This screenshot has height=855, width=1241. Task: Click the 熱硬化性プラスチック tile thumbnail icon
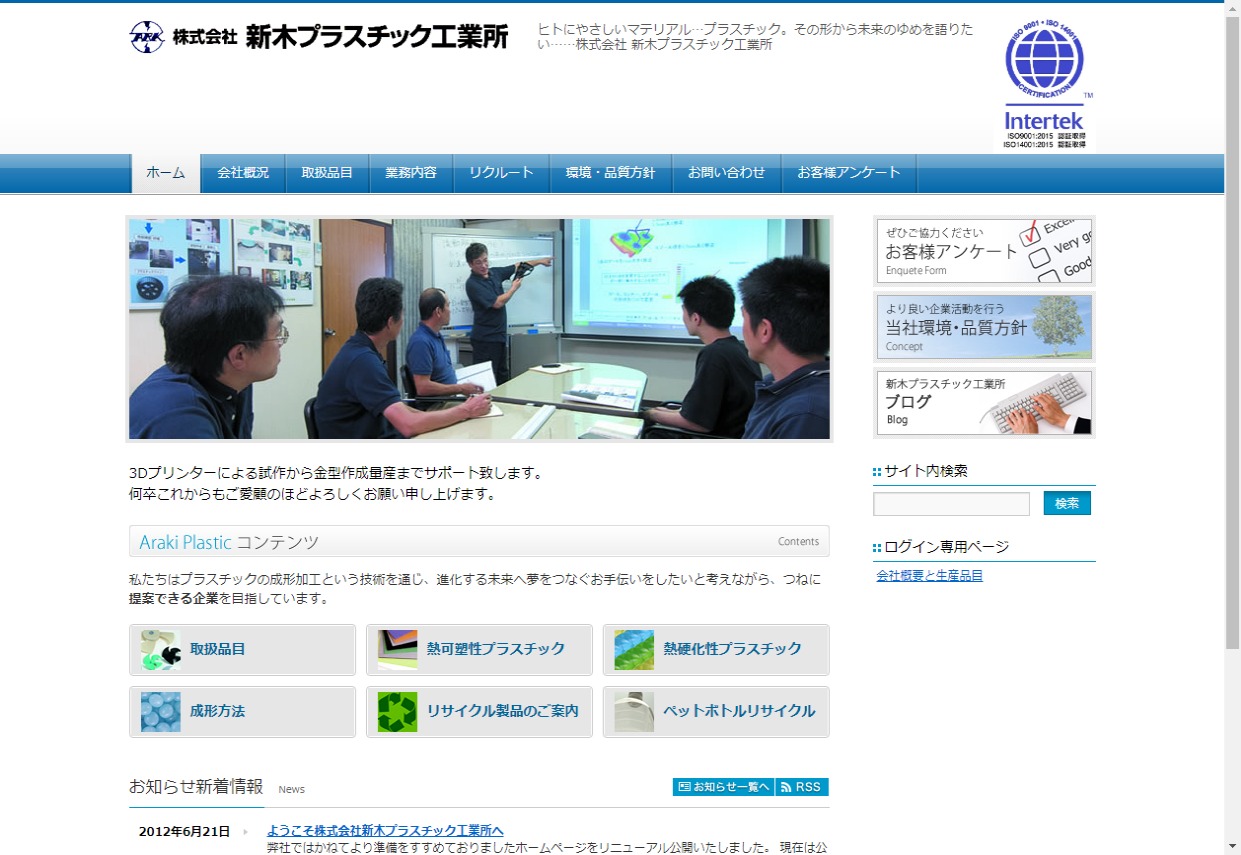(x=634, y=650)
